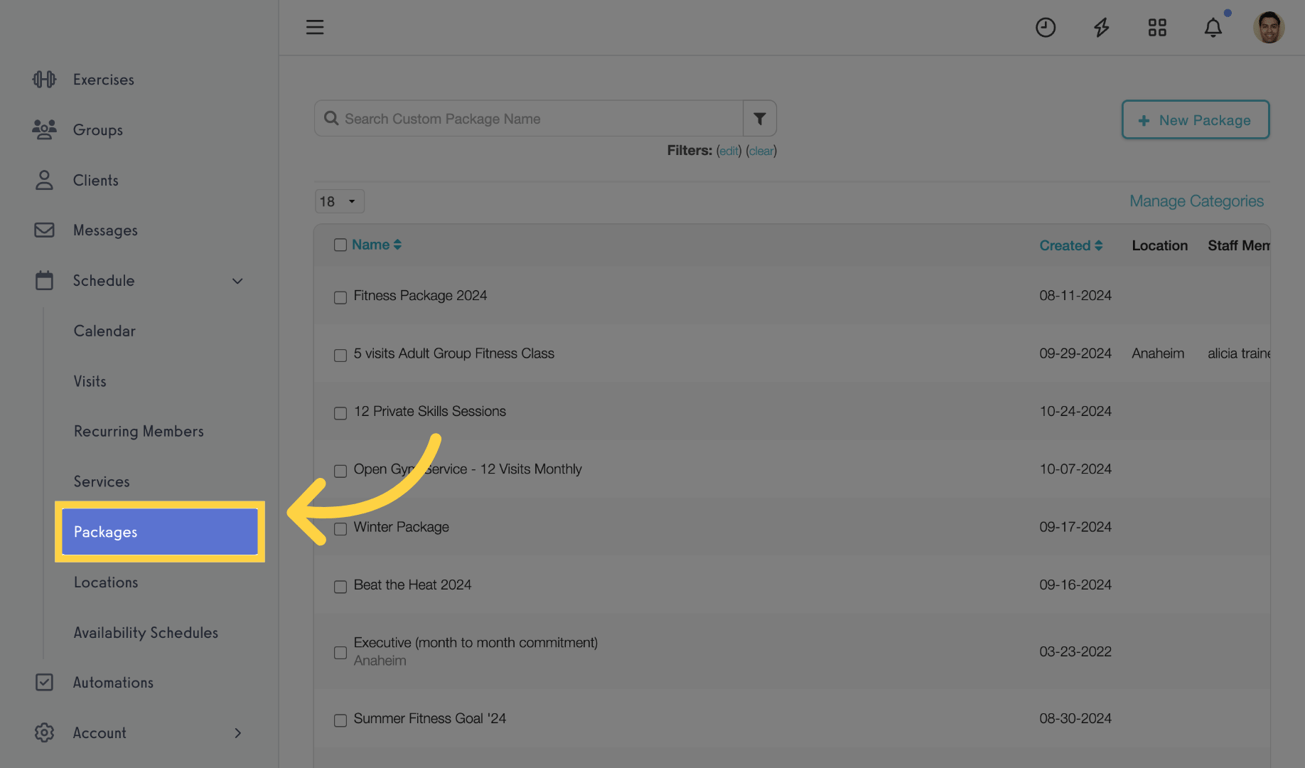The image size is (1305, 768).
Task: Select the Fitness Package 2024 checkbox
Action: point(340,296)
